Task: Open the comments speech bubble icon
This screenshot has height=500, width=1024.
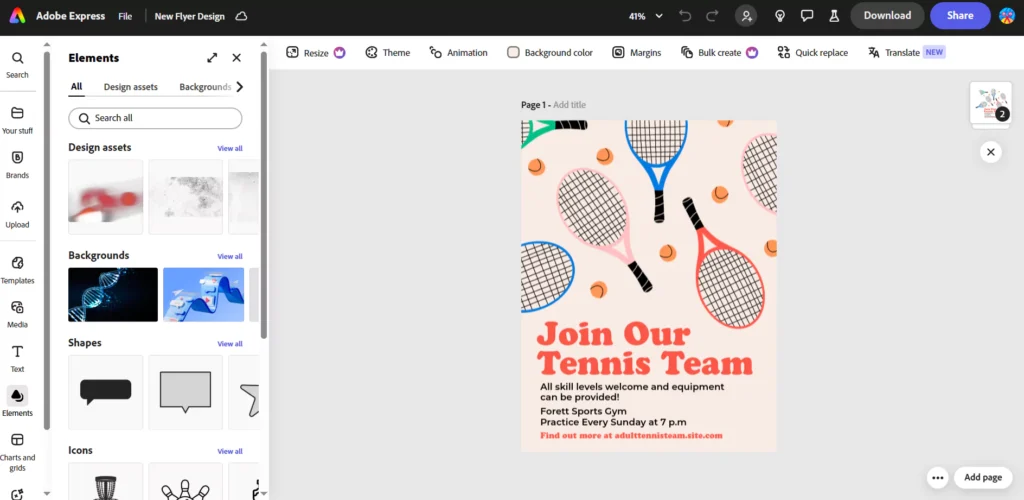Action: [807, 16]
